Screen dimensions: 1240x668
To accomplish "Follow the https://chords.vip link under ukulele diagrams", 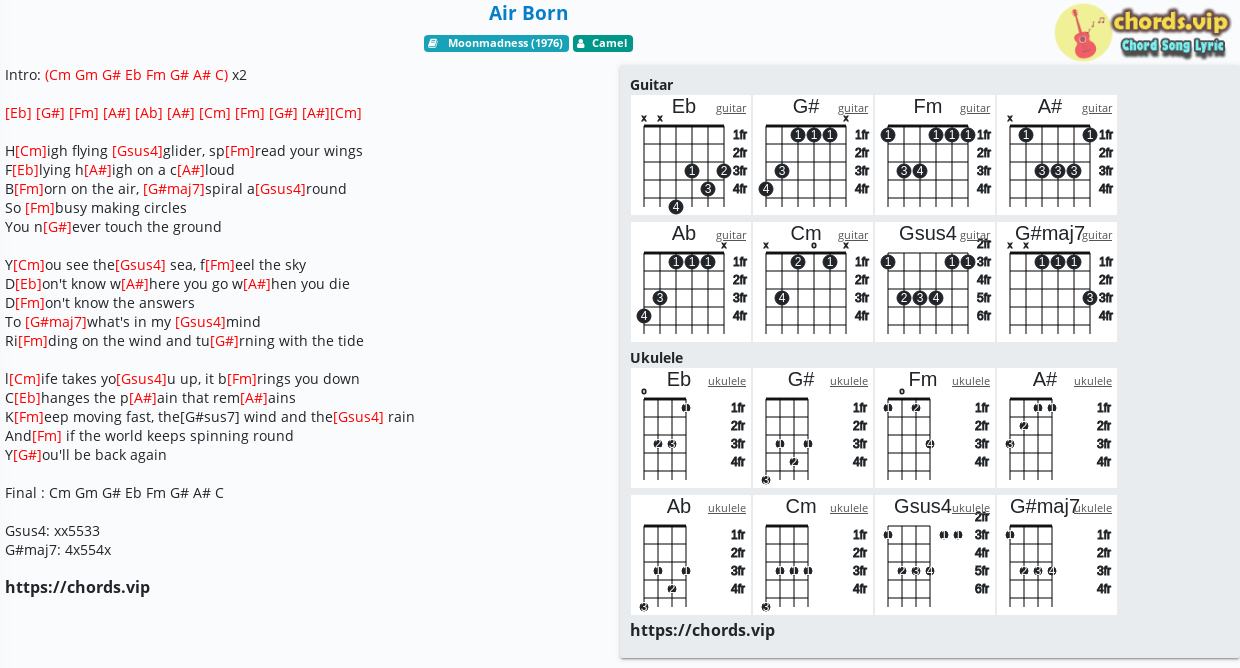I will [x=702, y=630].
